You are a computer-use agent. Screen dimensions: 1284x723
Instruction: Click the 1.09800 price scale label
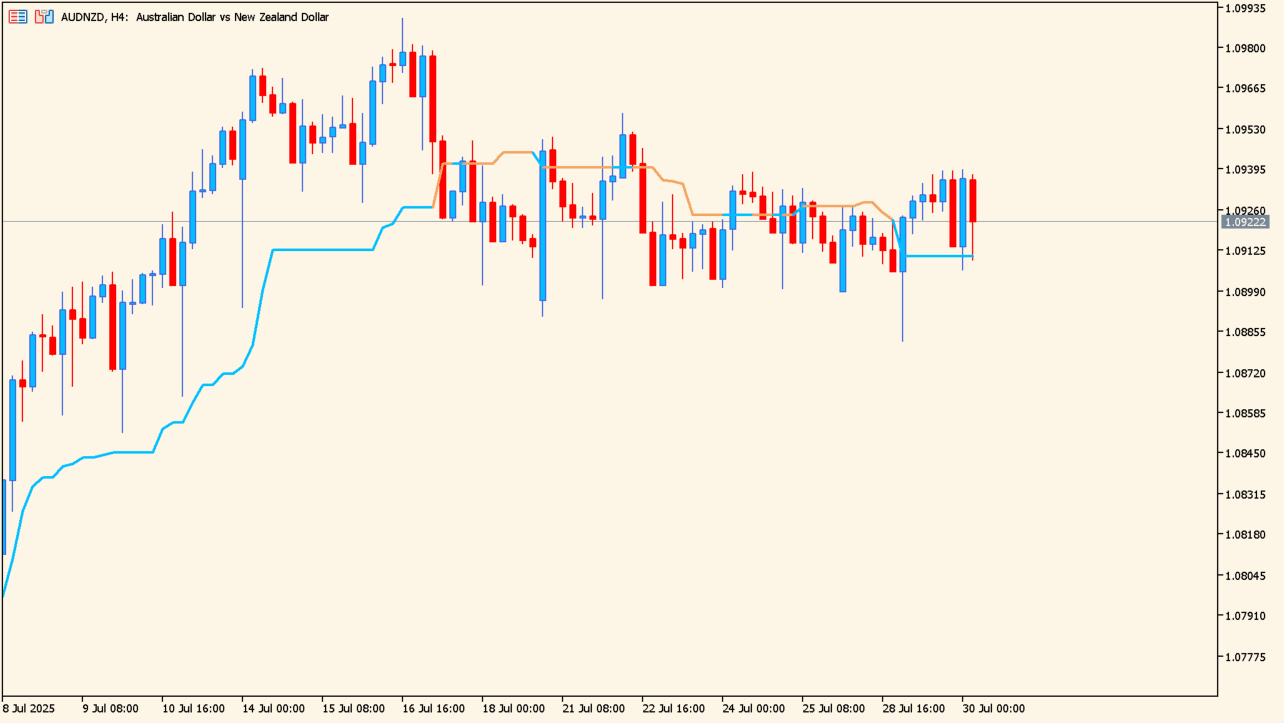click(1246, 48)
